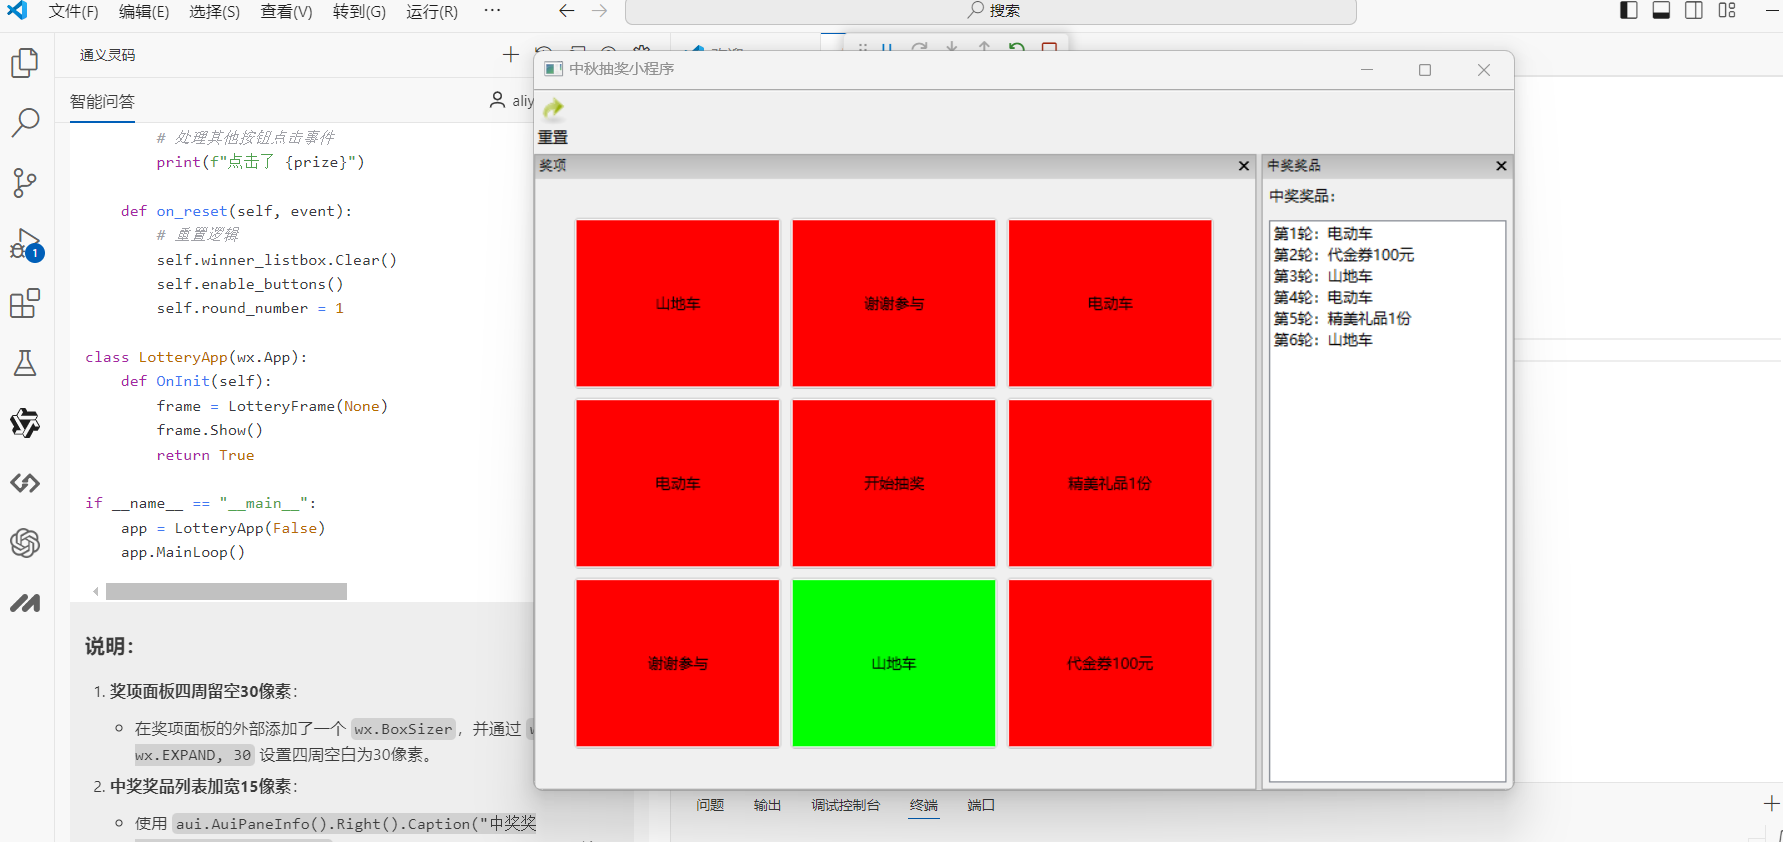
Task: Click the 代金券100元 prize tile
Action: pyautogui.click(x=1110, y=663)
